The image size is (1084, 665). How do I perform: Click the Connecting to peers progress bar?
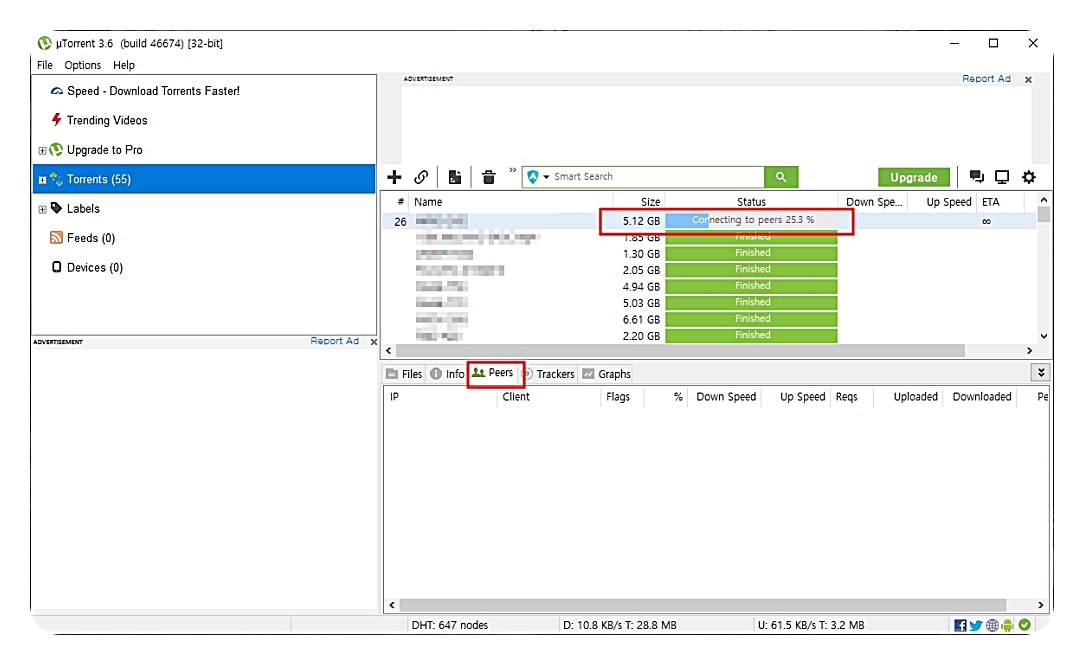coord(751,220)
